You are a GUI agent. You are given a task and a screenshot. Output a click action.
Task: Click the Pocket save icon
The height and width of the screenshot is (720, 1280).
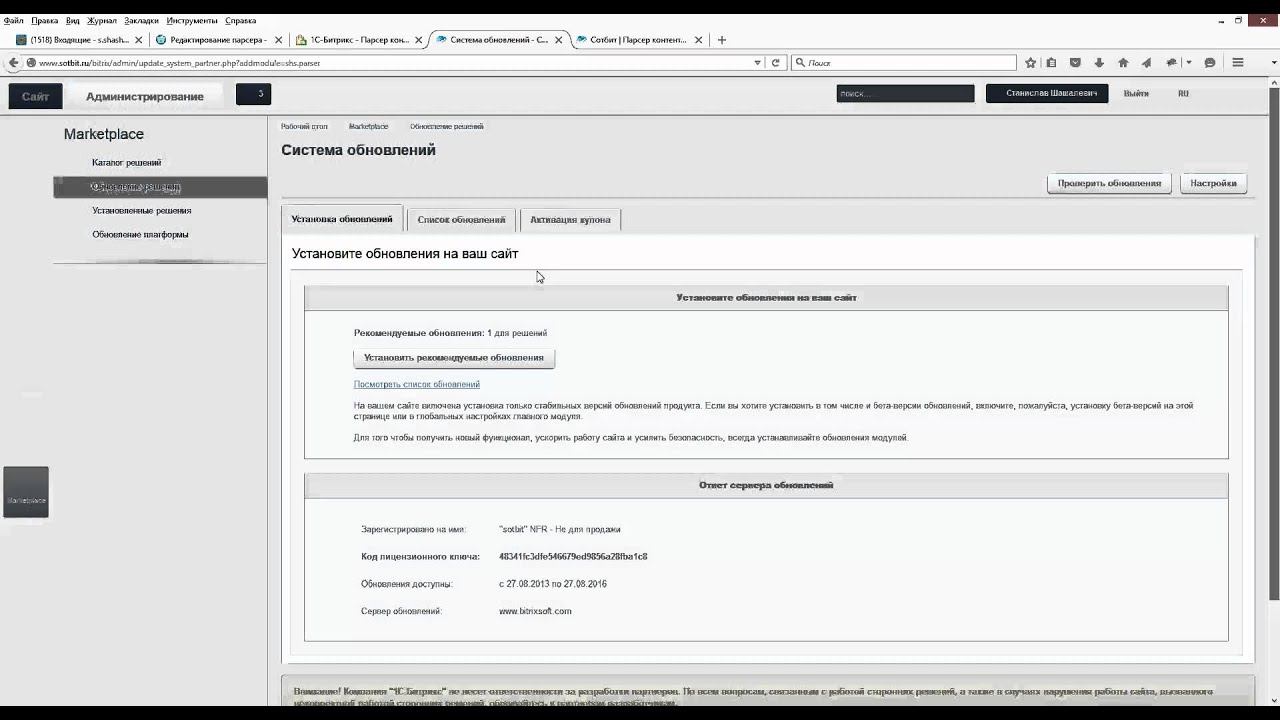pos(1075,62)
